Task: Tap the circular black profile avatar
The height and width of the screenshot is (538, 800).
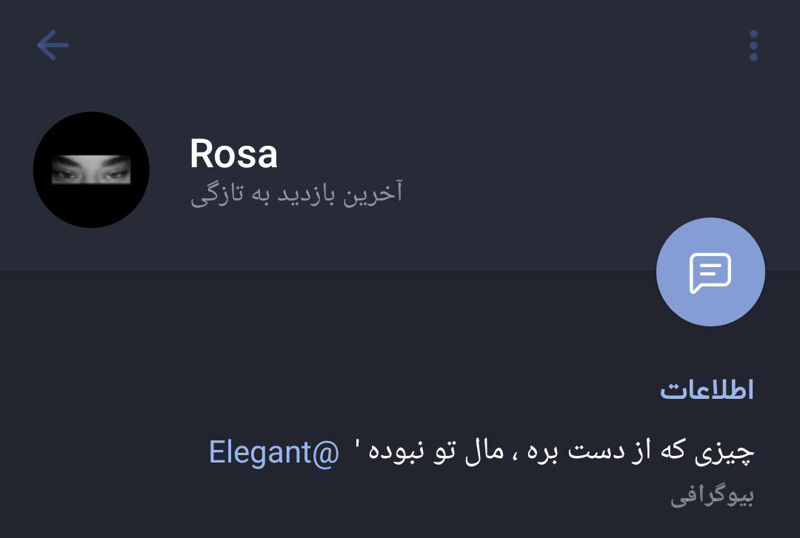Action: [x=91, y=170]
